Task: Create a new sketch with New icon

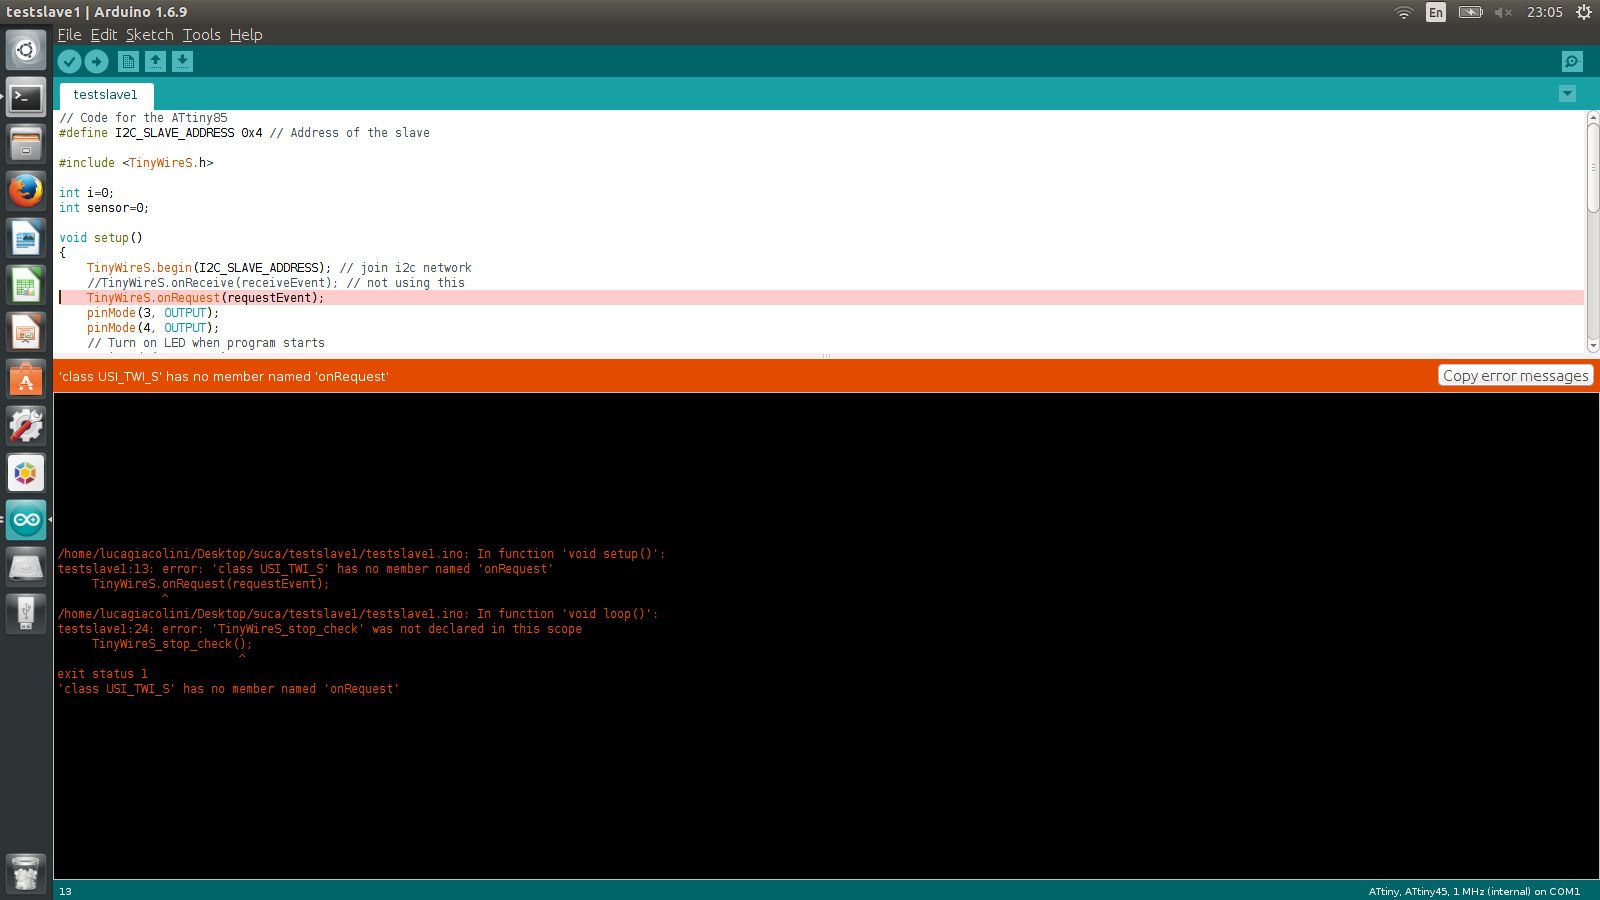Action: (x=129, y=62)
